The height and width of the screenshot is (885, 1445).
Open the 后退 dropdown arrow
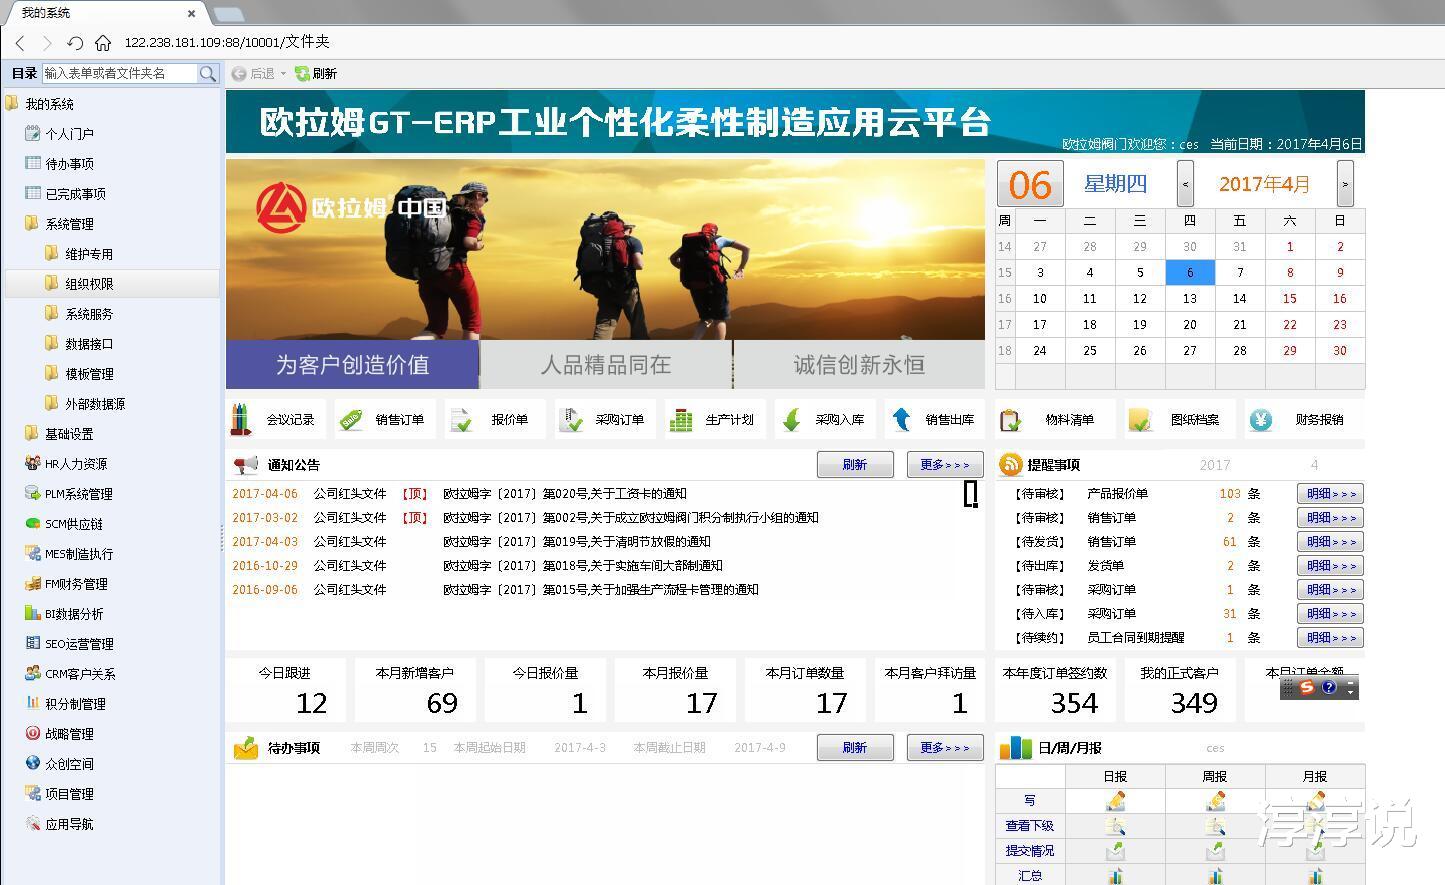283,74
